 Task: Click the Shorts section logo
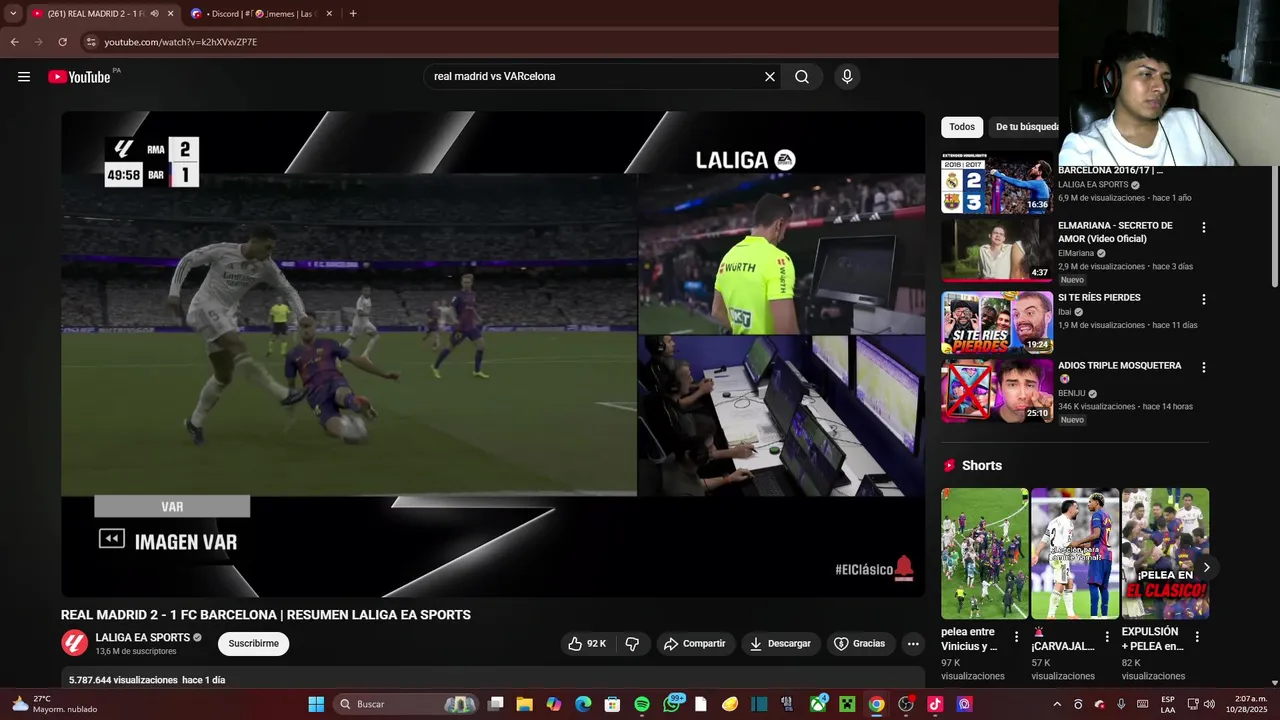click(x=949, y=466)
